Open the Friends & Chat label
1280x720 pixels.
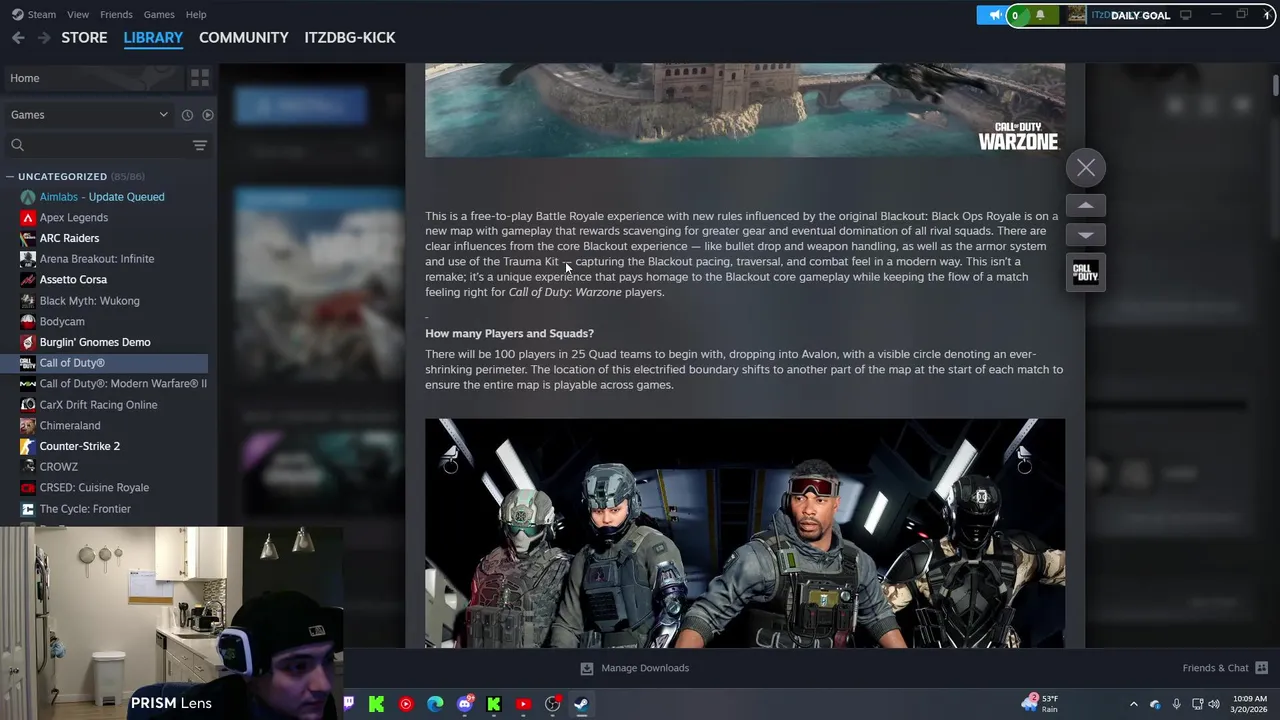[x=1215, y=668]
